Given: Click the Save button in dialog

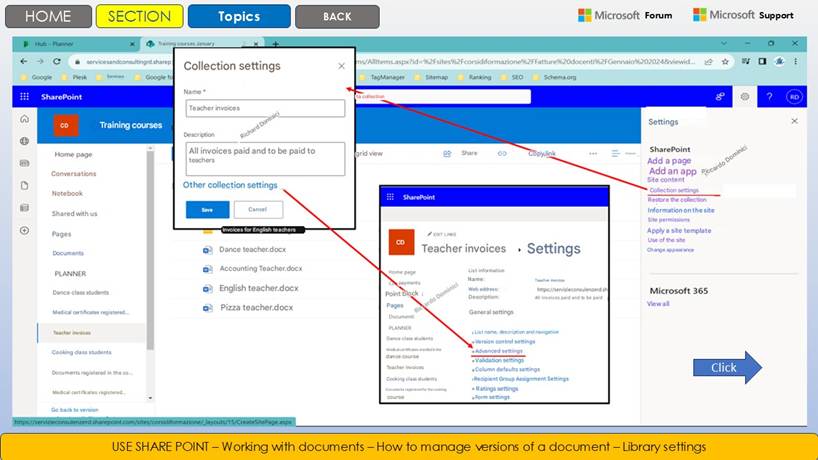Looking at the screenshot, I should tap(207, 210).
